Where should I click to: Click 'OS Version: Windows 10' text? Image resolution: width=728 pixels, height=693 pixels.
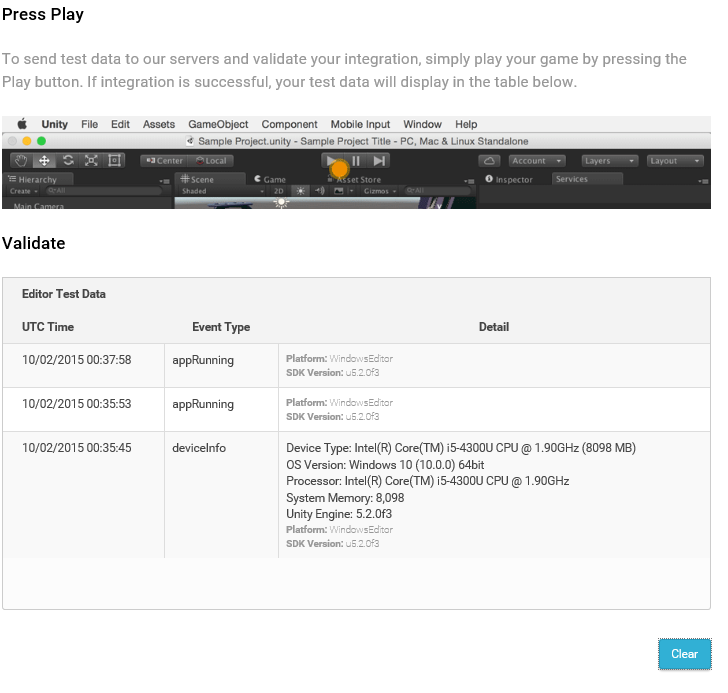[385, 465]
